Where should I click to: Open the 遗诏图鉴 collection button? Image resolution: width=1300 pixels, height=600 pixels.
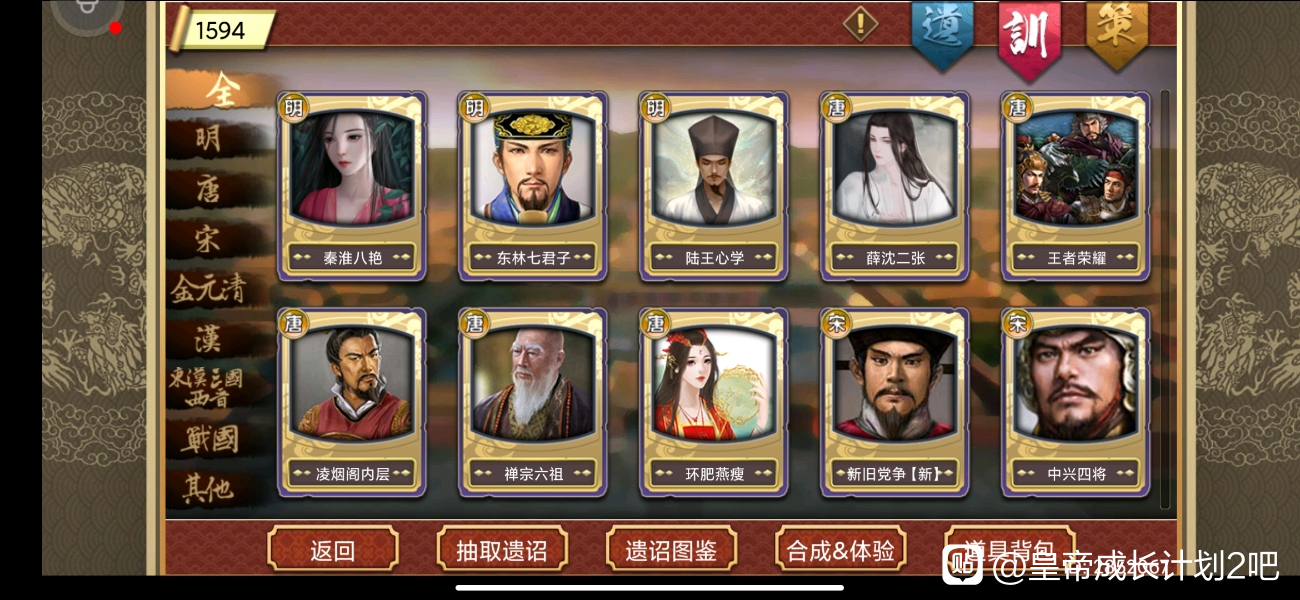[671, 550]
